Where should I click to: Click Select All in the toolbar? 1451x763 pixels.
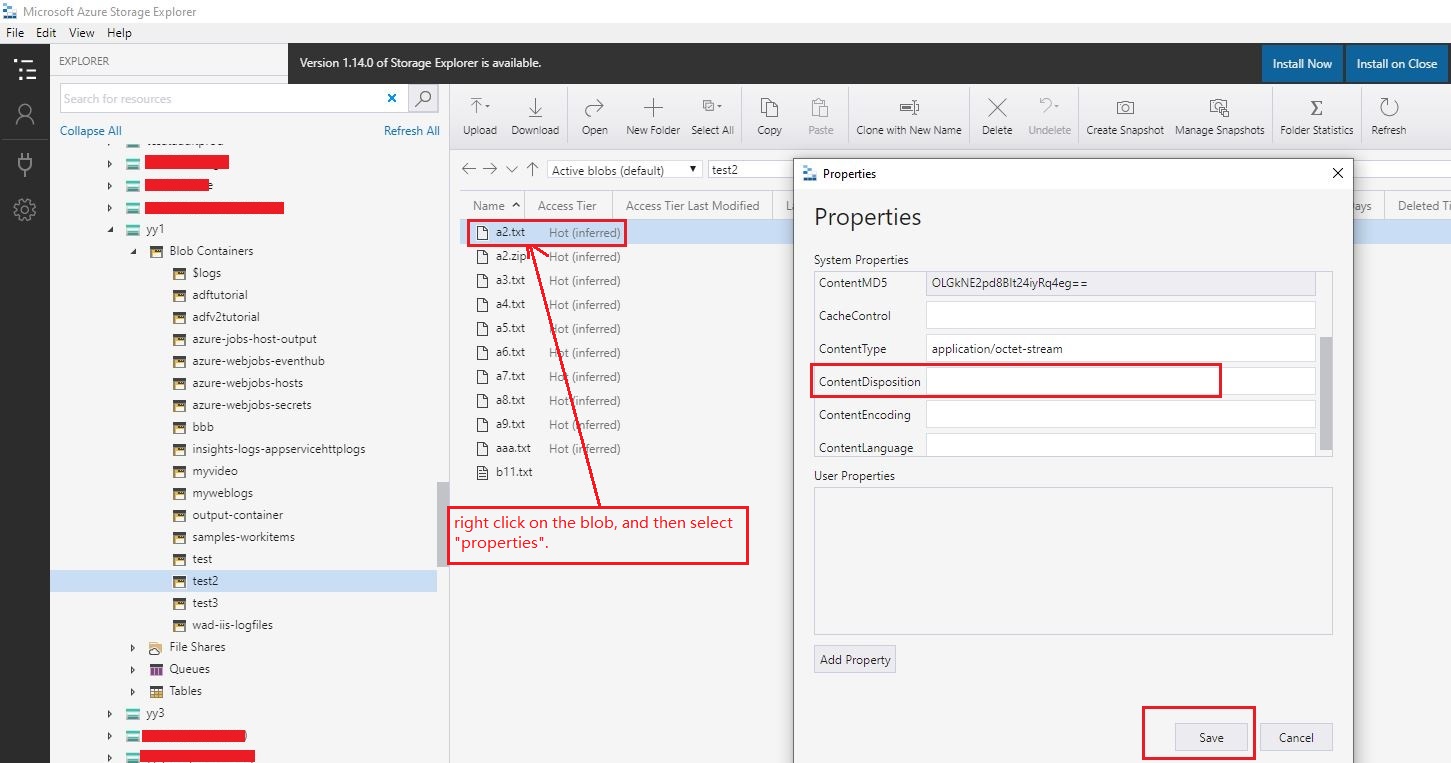pyautogui.click(x=712, y=117)
